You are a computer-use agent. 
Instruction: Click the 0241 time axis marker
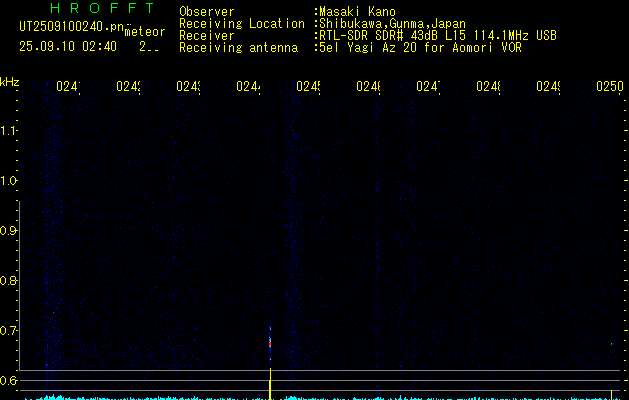pos(68,86)
